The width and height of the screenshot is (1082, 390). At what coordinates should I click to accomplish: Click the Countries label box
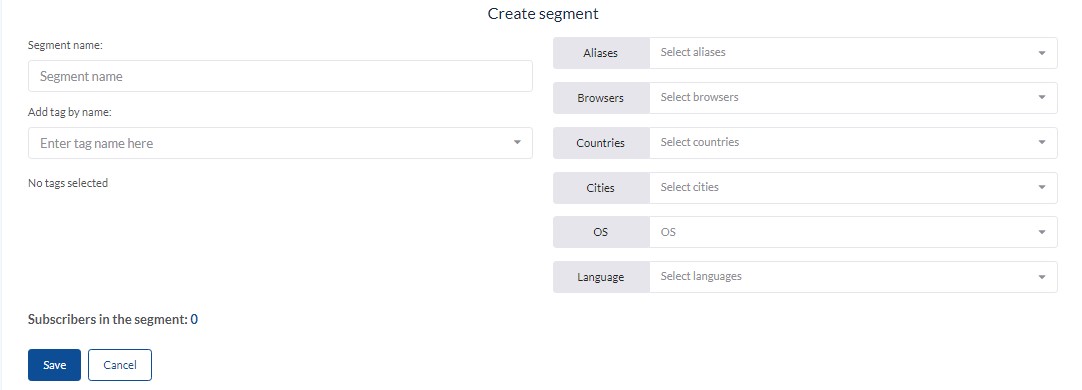click(x=601, y=143)
